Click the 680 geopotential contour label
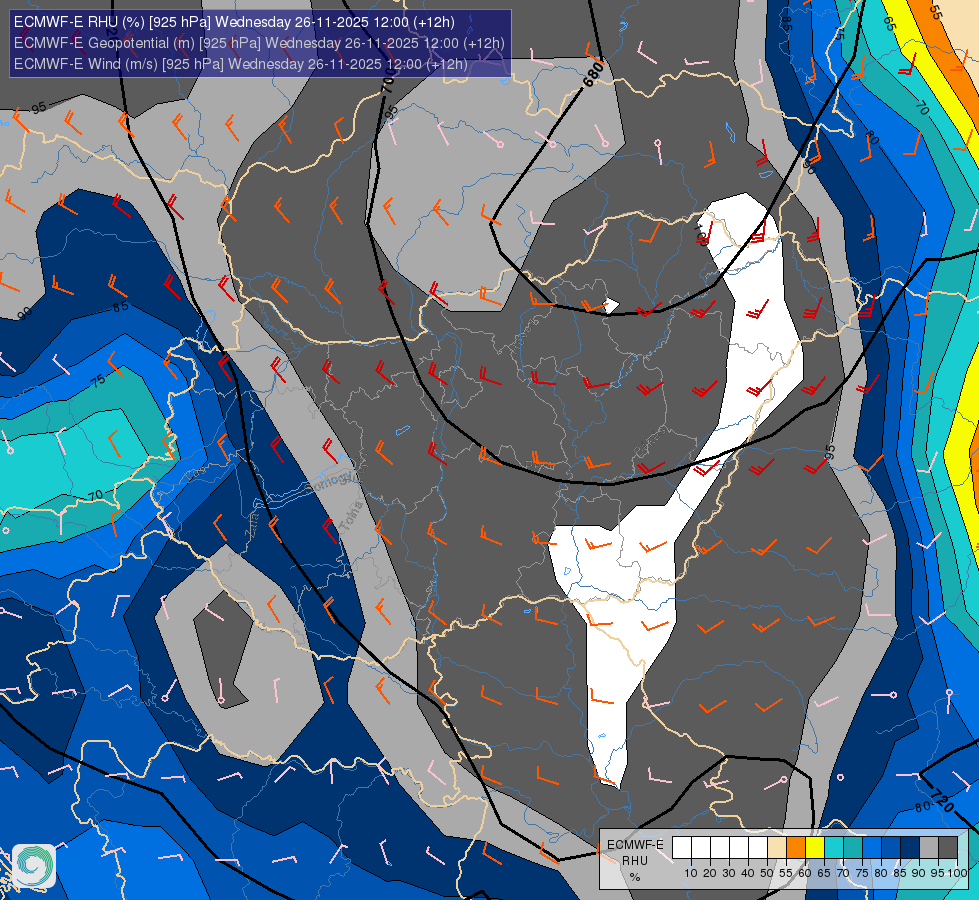The width and height of the screenshot is (979, 900). (593, 74)
